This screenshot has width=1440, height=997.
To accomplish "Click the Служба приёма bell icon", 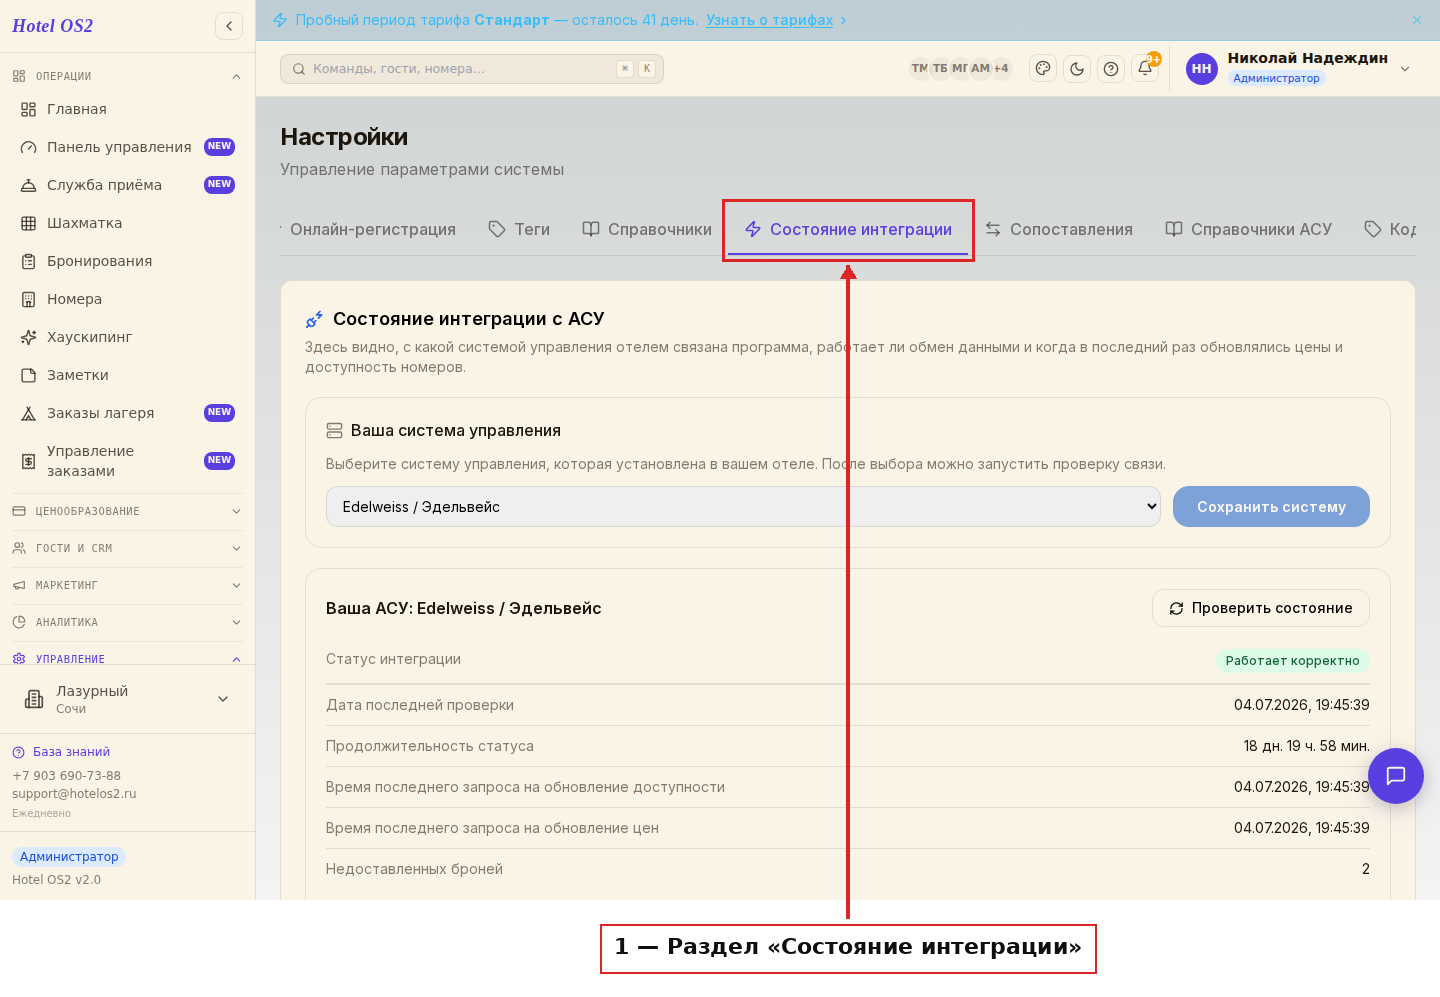I will (29, 185).
